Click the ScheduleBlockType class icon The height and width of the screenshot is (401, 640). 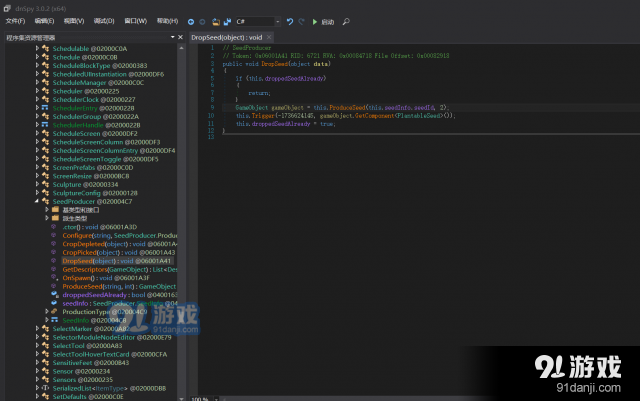(45, 65)
